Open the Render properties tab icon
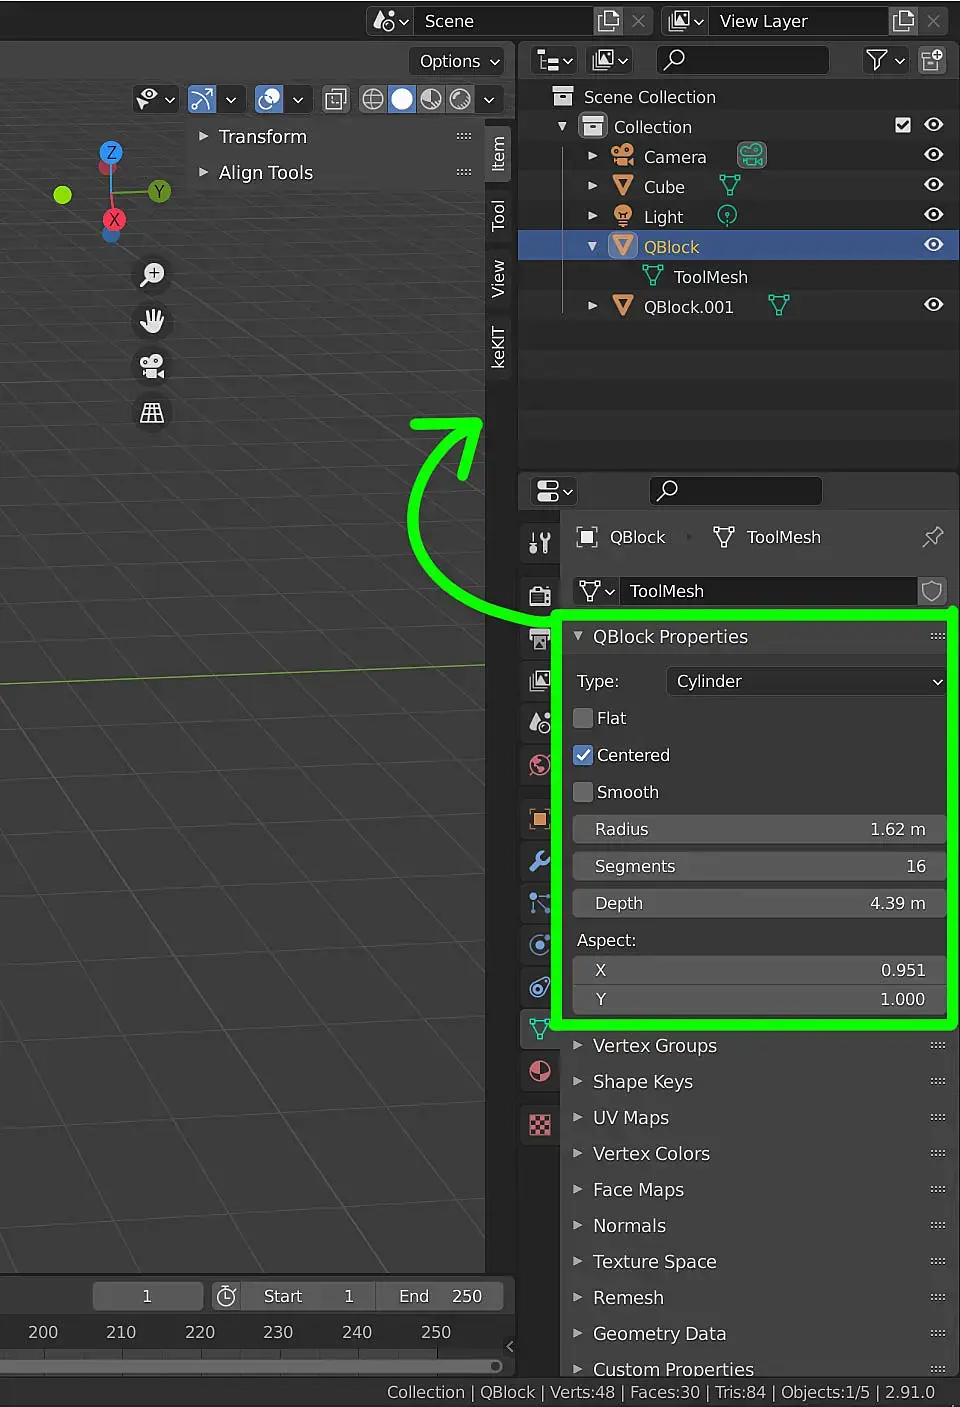This screenshot has height=1407, width=960. (540, 596)
